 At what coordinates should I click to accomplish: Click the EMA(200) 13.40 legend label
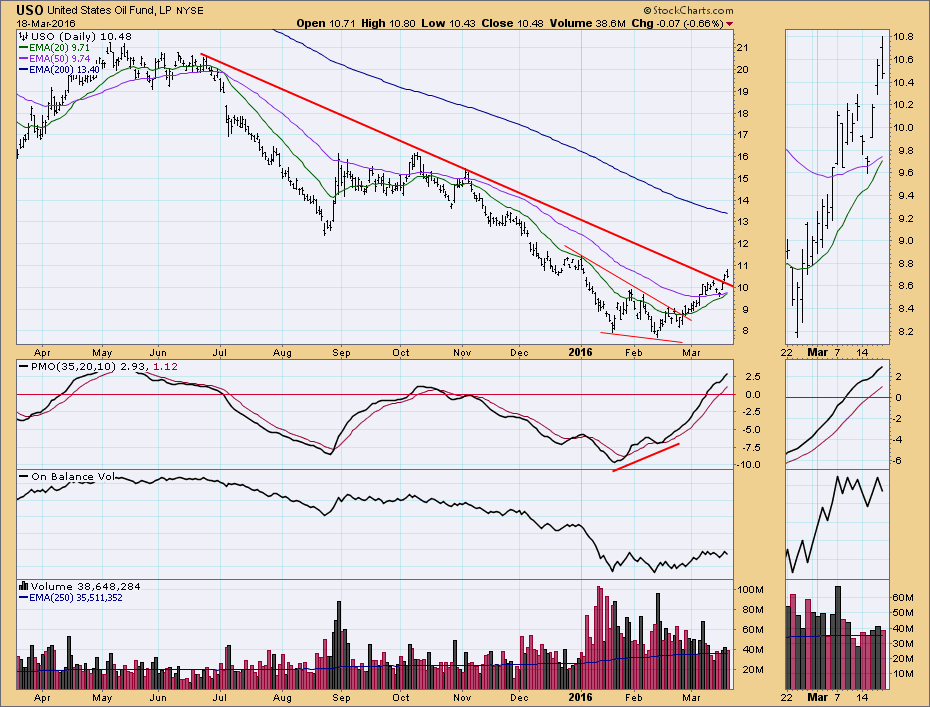(x=64, y=70)
